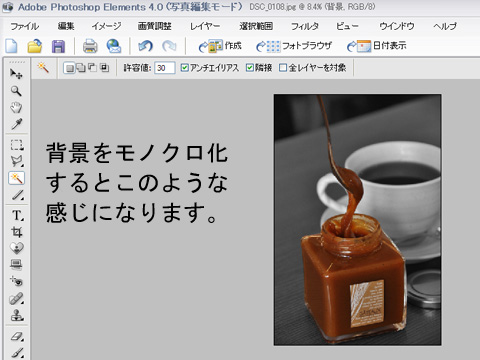
Task: Select the Lasso tool
Action: click(x=16, y=161)
